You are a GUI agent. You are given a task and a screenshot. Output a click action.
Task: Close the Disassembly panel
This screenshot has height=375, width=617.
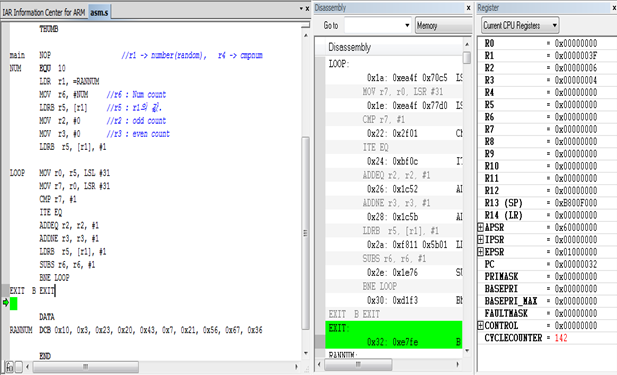pos(468,7)
